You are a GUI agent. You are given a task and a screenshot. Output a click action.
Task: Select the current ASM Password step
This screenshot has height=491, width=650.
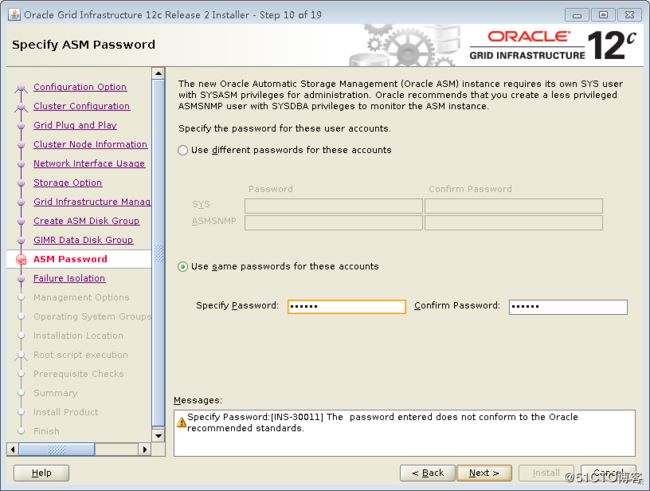[70, 259]
